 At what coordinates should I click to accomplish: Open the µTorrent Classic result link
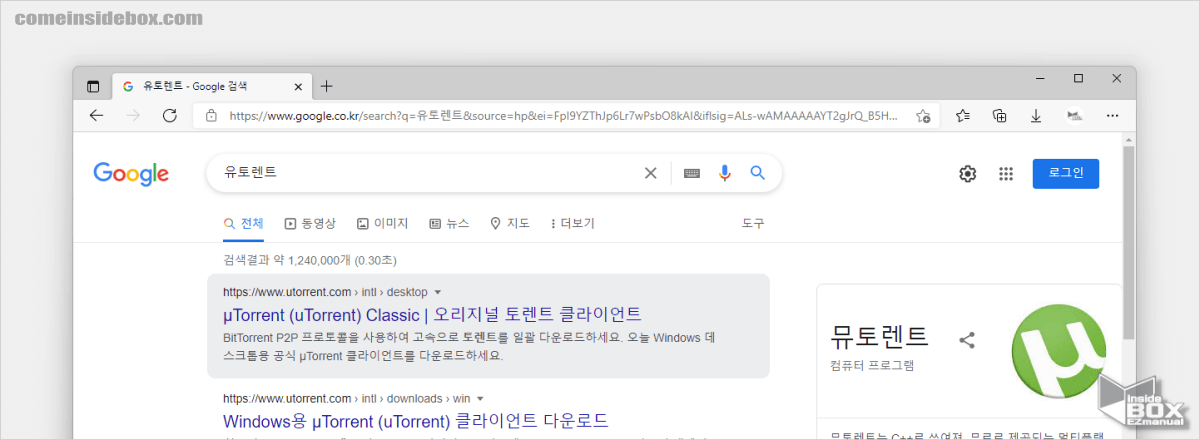pyautogui.click(x=432, y=314)
